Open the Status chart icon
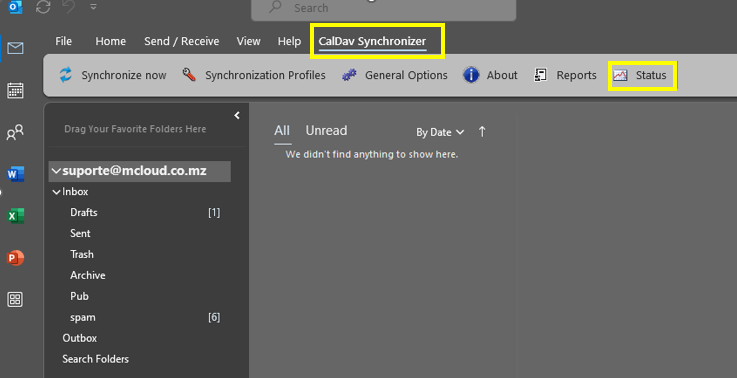This screenshot has width=737, height=378. tap(620, 75)
